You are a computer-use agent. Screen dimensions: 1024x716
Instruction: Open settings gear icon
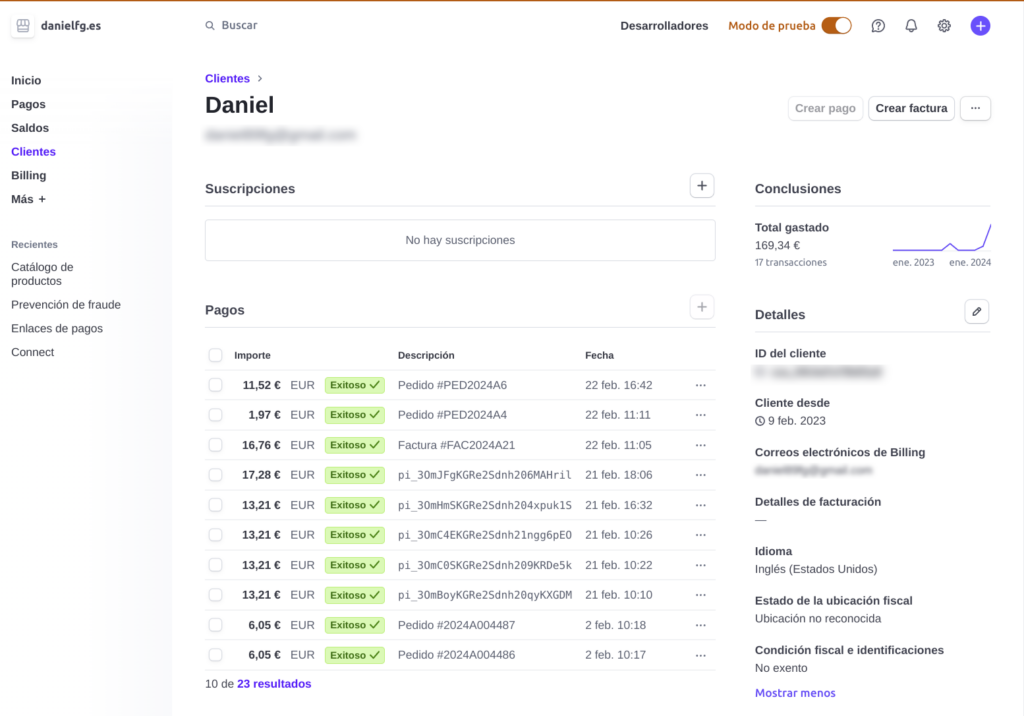(x=944, y=26)
